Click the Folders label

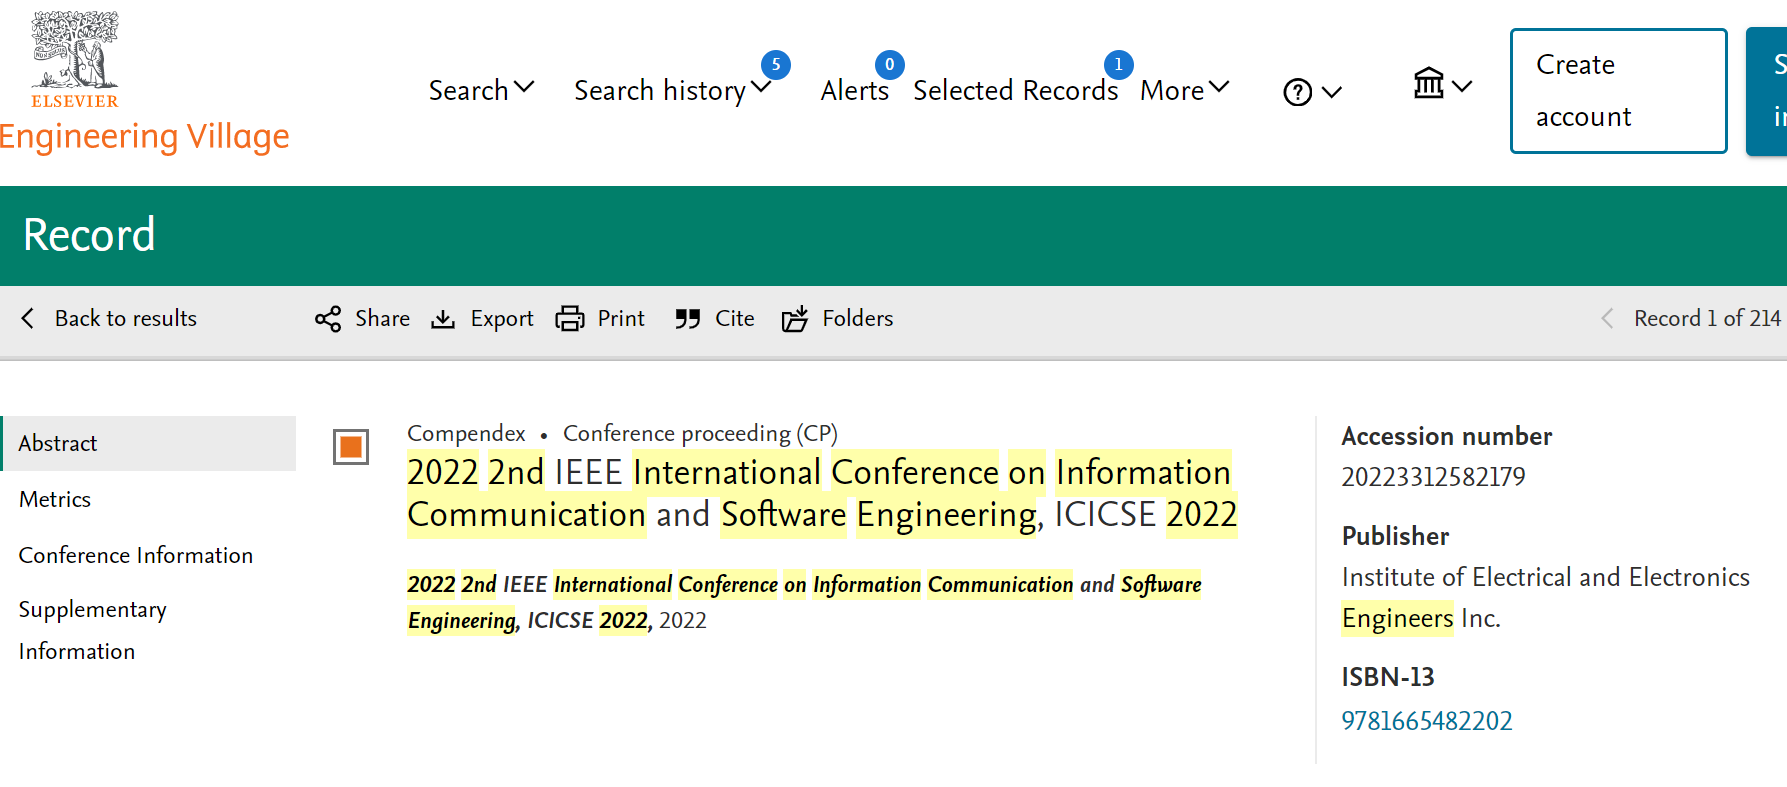(x=858, y=318)
